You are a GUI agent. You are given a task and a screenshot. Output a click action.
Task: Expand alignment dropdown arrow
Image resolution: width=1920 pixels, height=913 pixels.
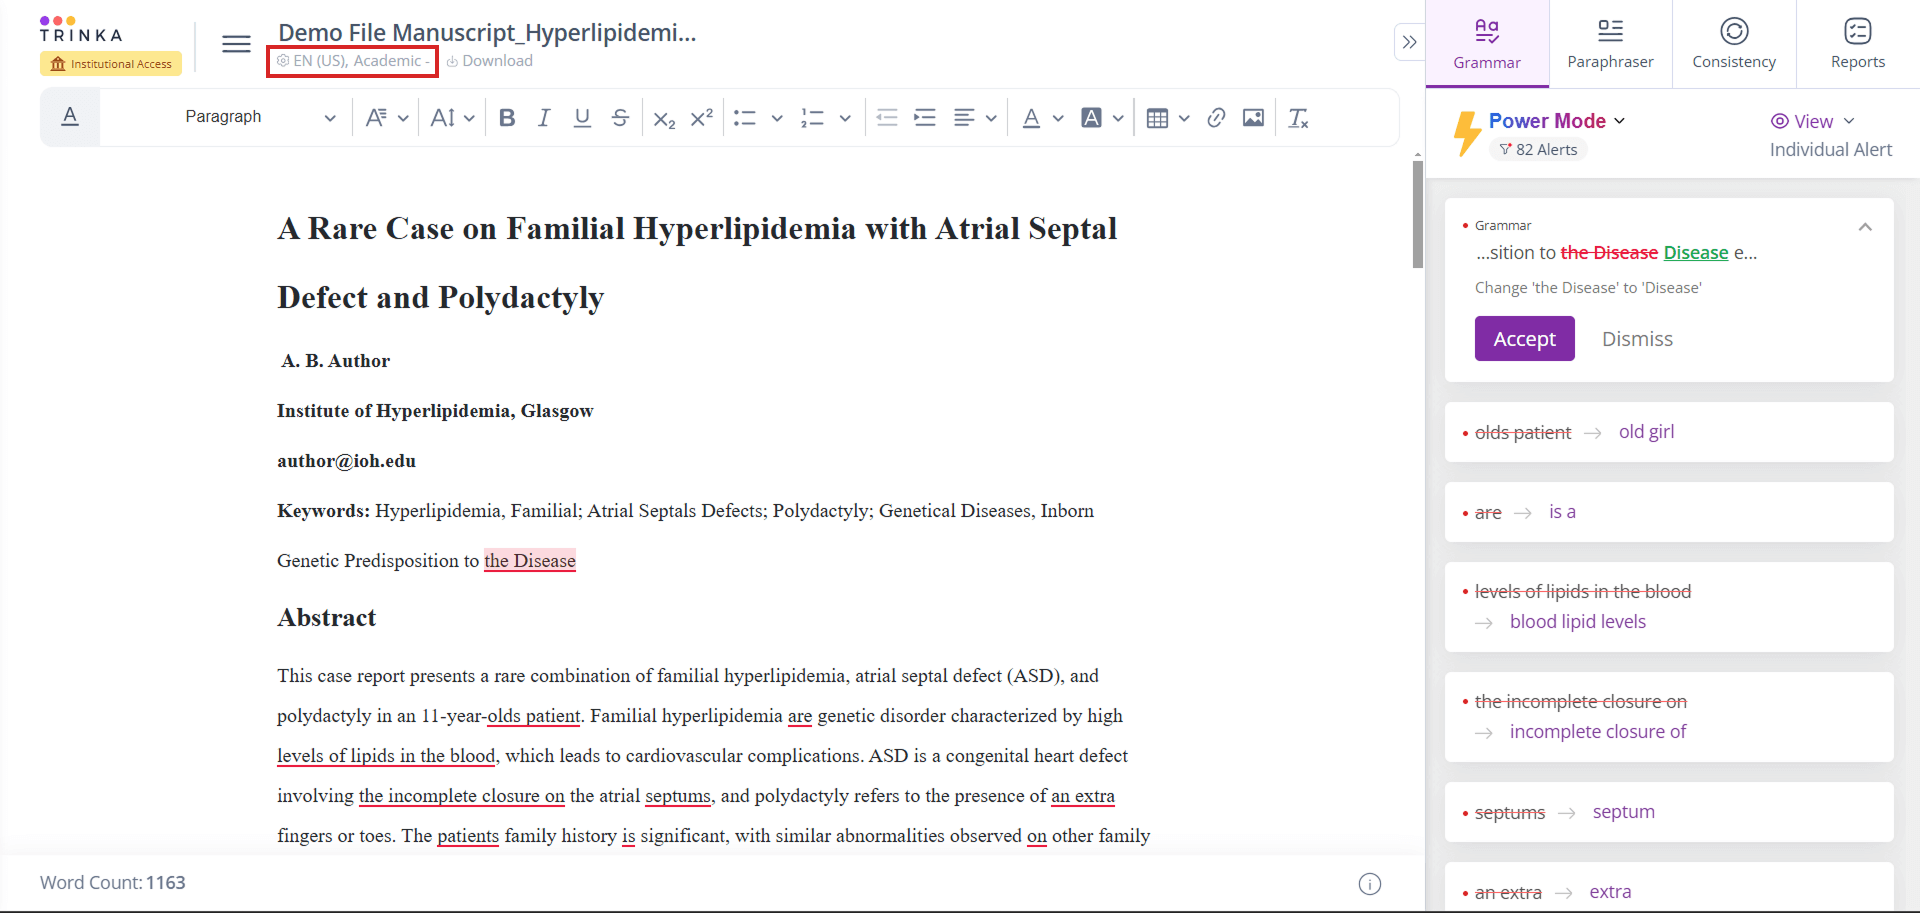(x=991, y=118)
